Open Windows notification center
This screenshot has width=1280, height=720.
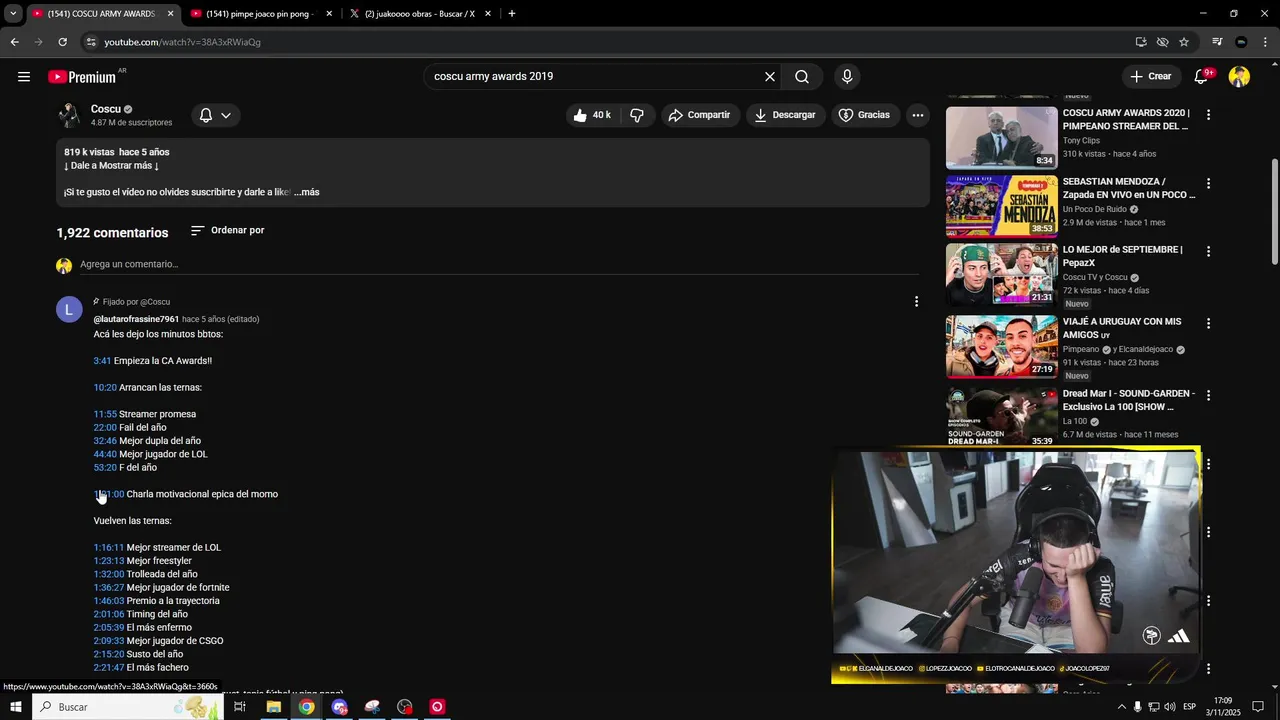[x=1258, y=707]
